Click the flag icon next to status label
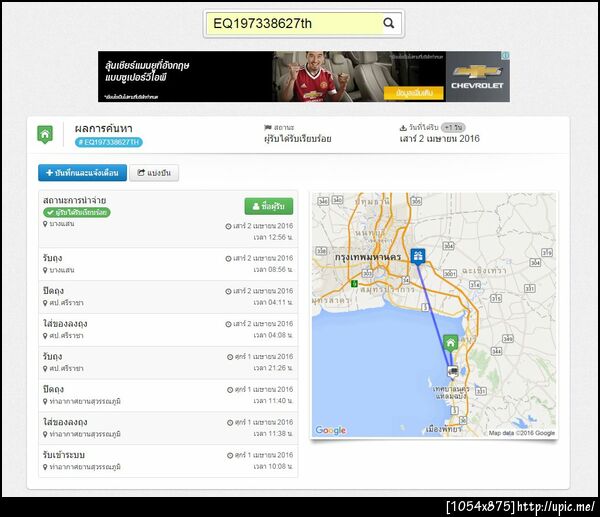 click(x=267, y=127)
